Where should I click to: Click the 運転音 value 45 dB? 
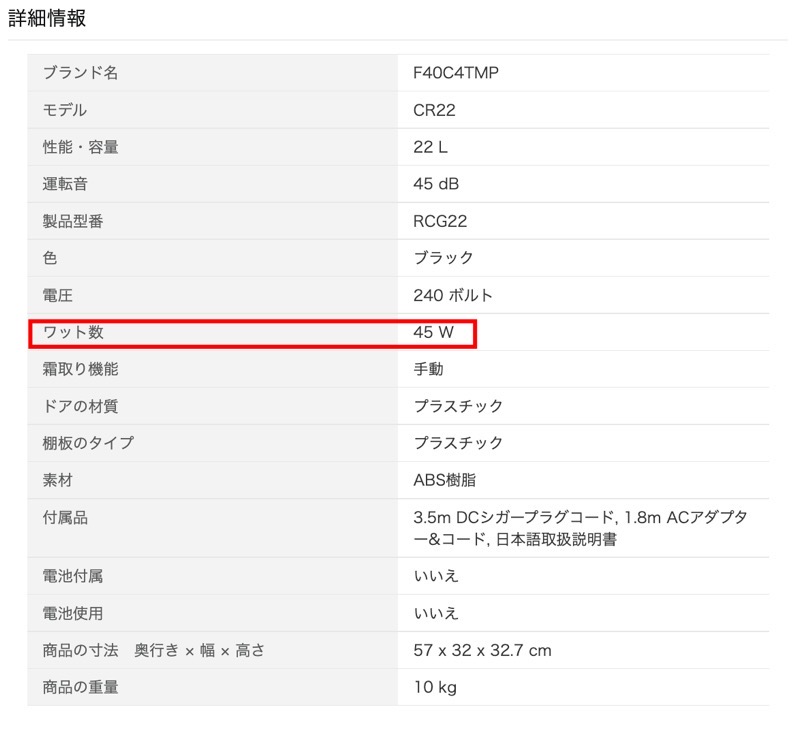click(436, 184)
